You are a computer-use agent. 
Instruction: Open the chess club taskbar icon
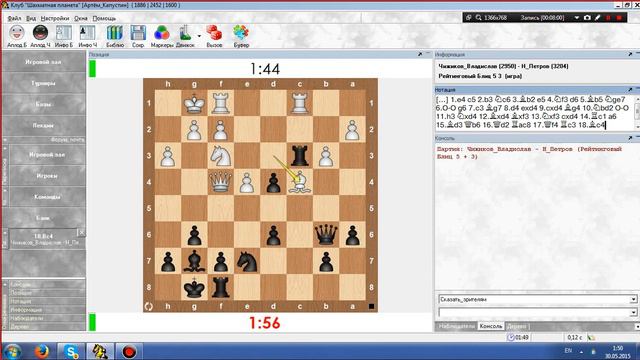100,351
